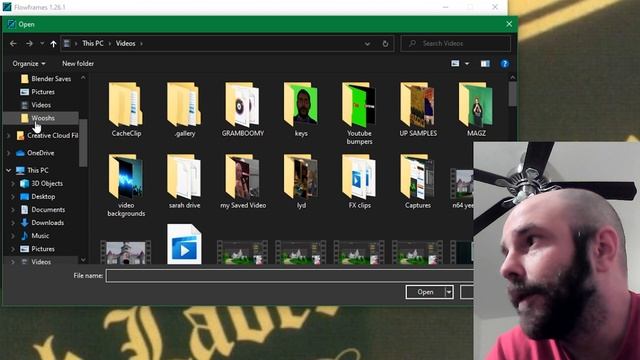Select the UP SAMPLES folder
The height and width of the screenshot is (360, 640).
point(418,109)
